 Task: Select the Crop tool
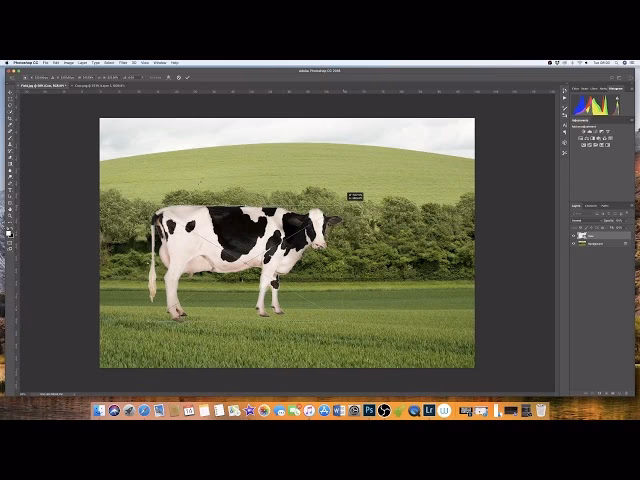10,118
